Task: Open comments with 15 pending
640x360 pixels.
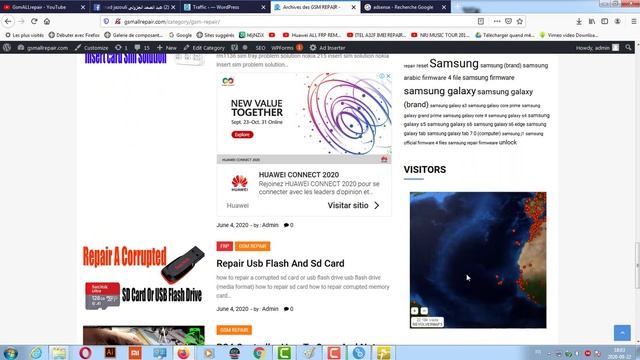Action: click(142, 47)
